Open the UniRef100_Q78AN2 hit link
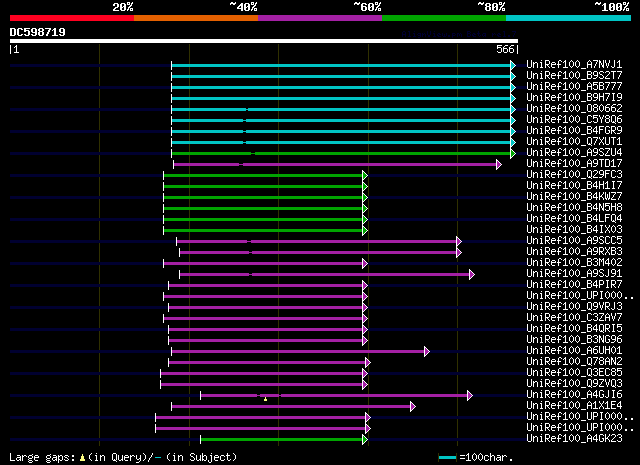640x465 pixels. (x=574, y=362)
